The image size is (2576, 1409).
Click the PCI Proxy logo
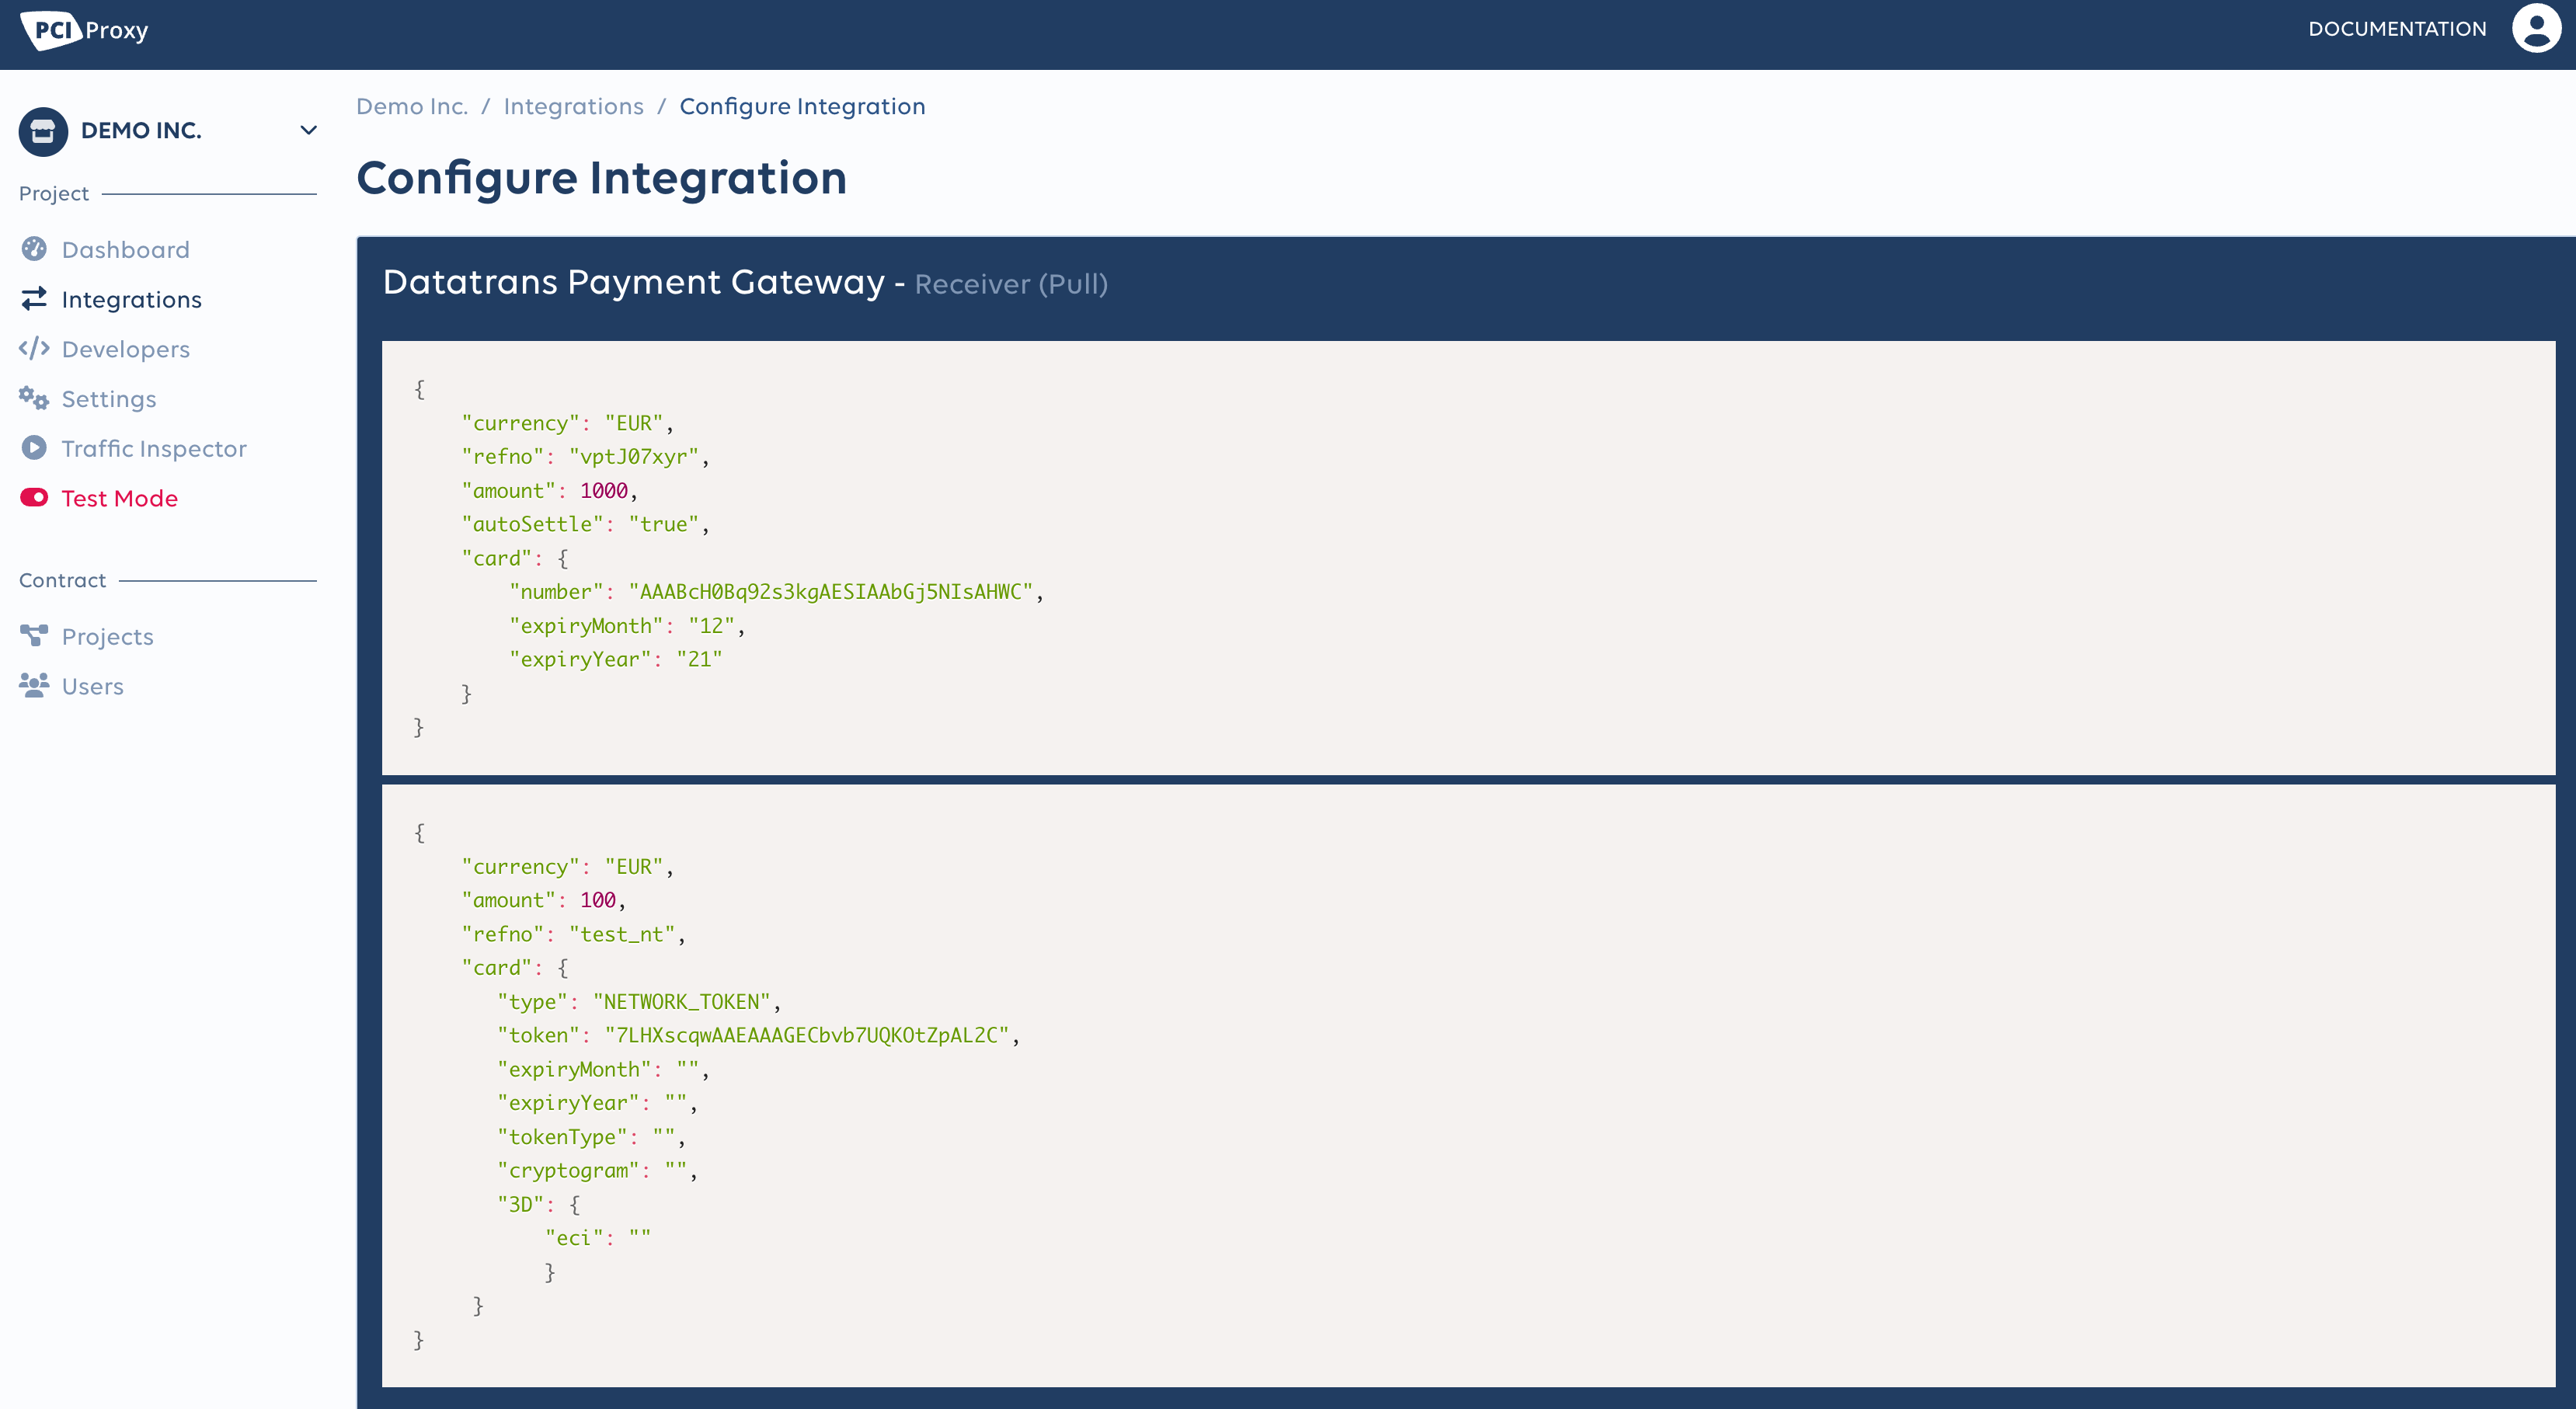(84, 30)
